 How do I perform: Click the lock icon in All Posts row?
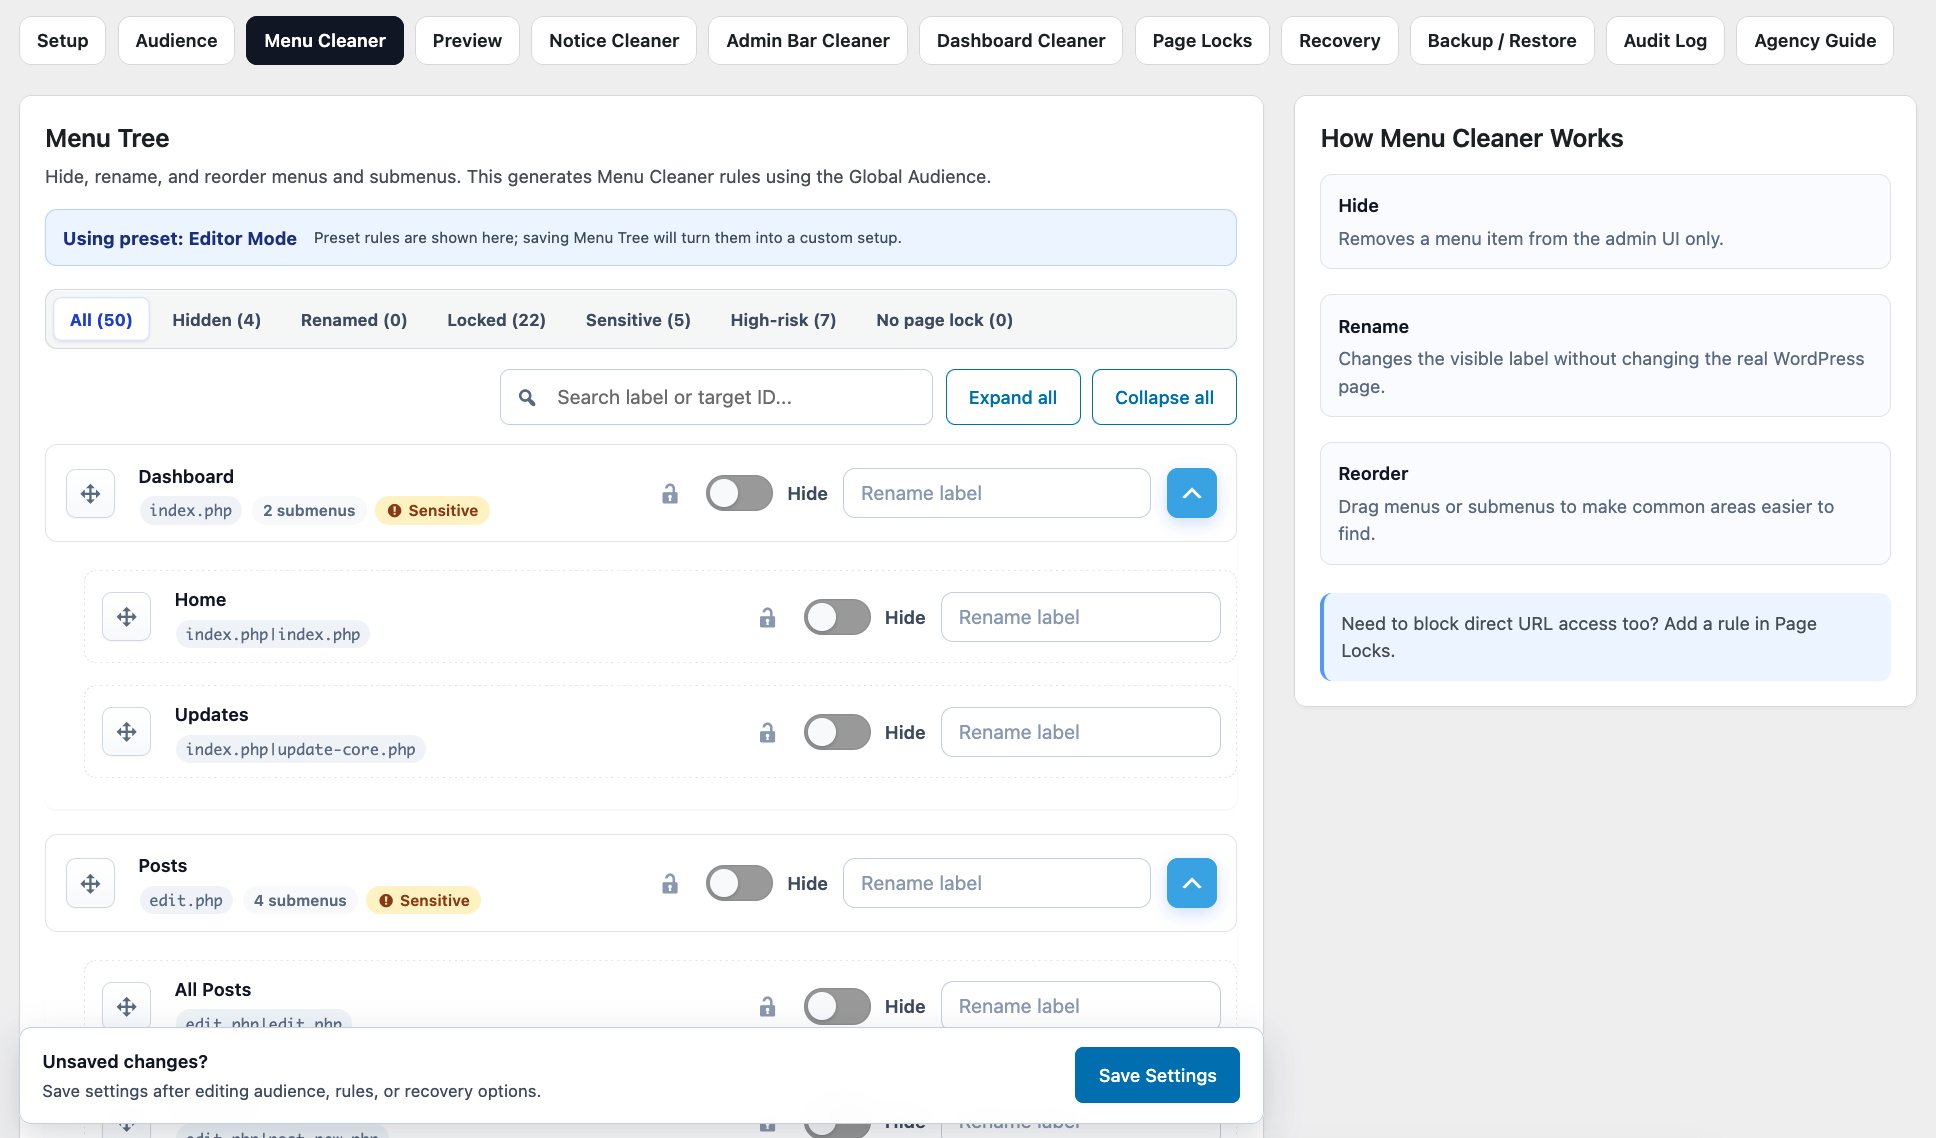tap(767, 1007)
